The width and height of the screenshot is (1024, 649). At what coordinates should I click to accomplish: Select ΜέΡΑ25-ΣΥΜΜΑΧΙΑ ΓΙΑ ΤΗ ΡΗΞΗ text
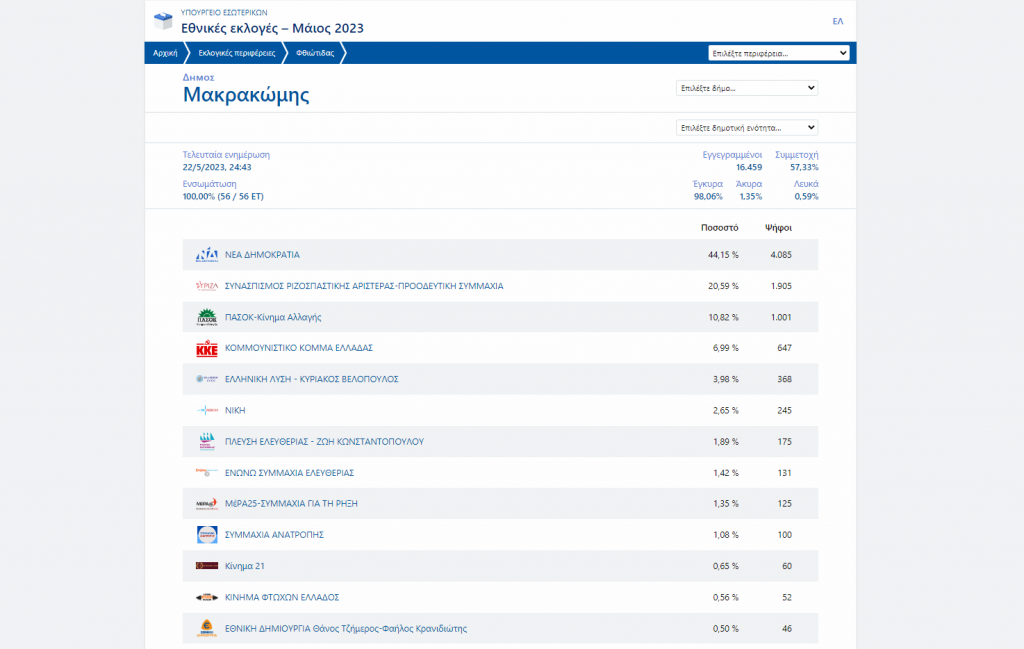coord(291,503)
